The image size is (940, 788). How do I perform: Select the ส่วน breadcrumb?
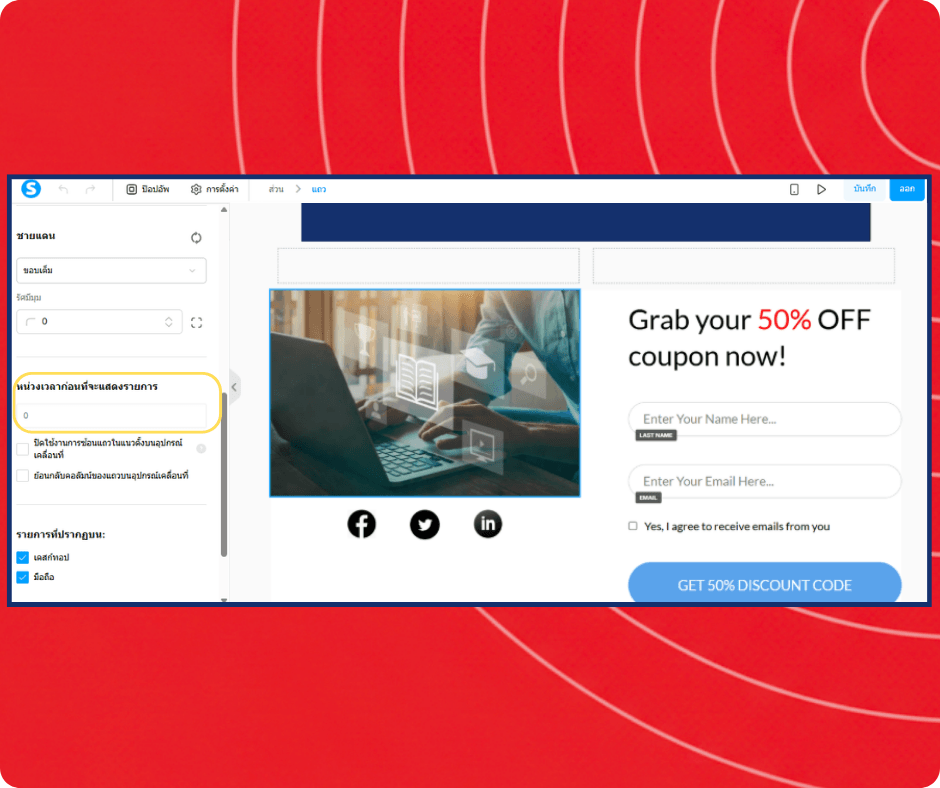tap(276, 190)
